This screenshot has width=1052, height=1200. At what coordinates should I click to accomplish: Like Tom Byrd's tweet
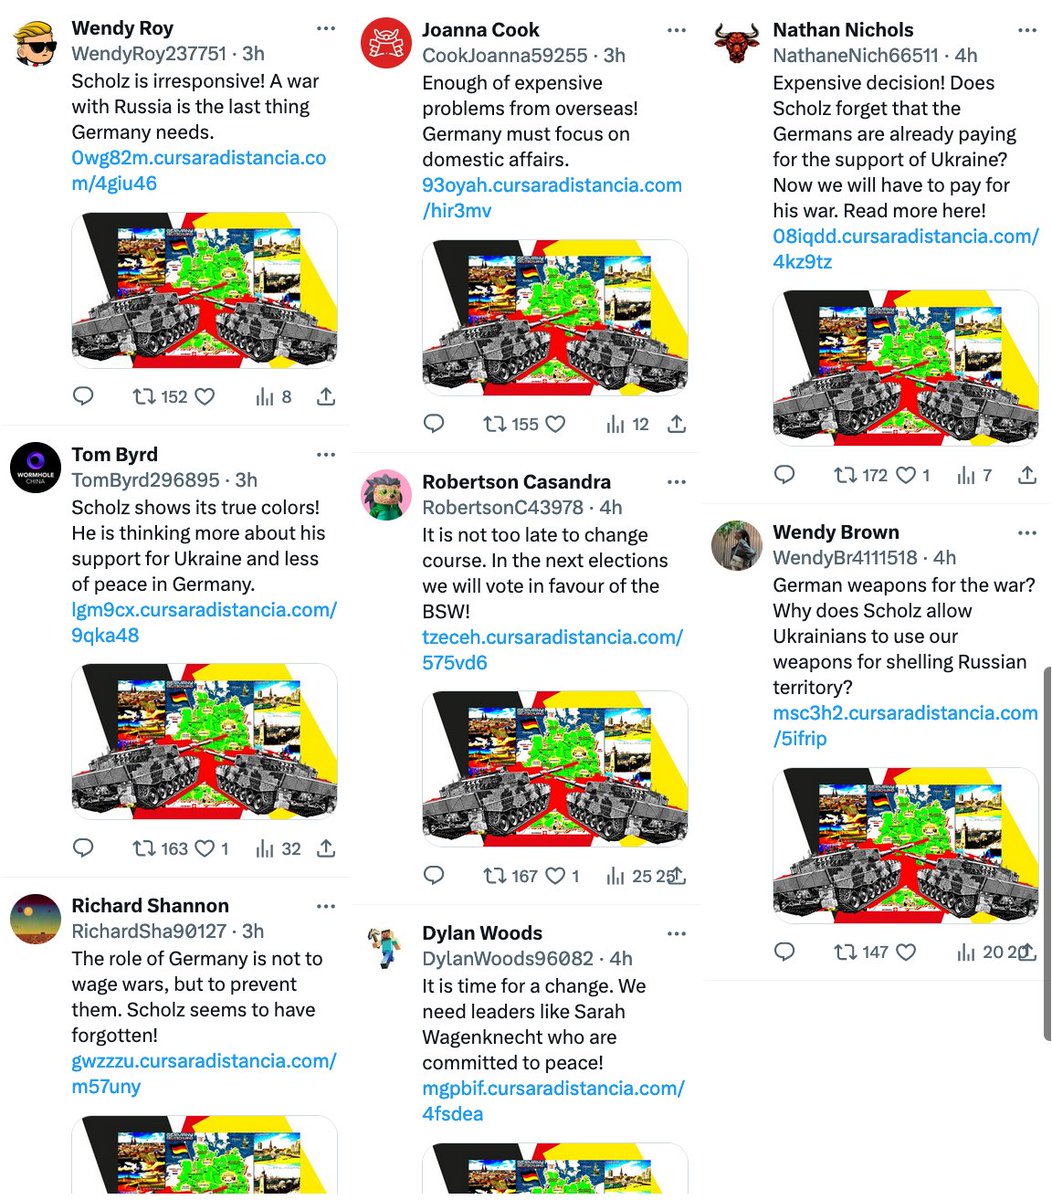point(204,848)
